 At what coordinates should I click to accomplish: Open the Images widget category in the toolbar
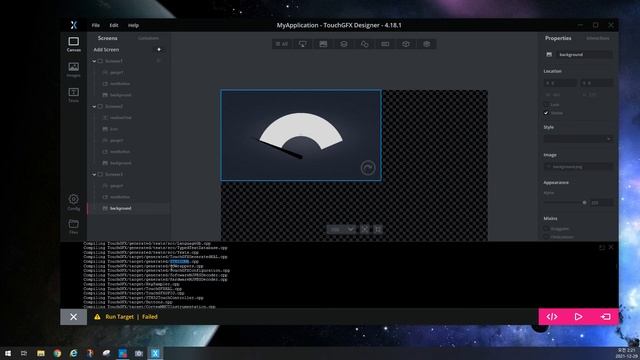[x=323, y=44]
